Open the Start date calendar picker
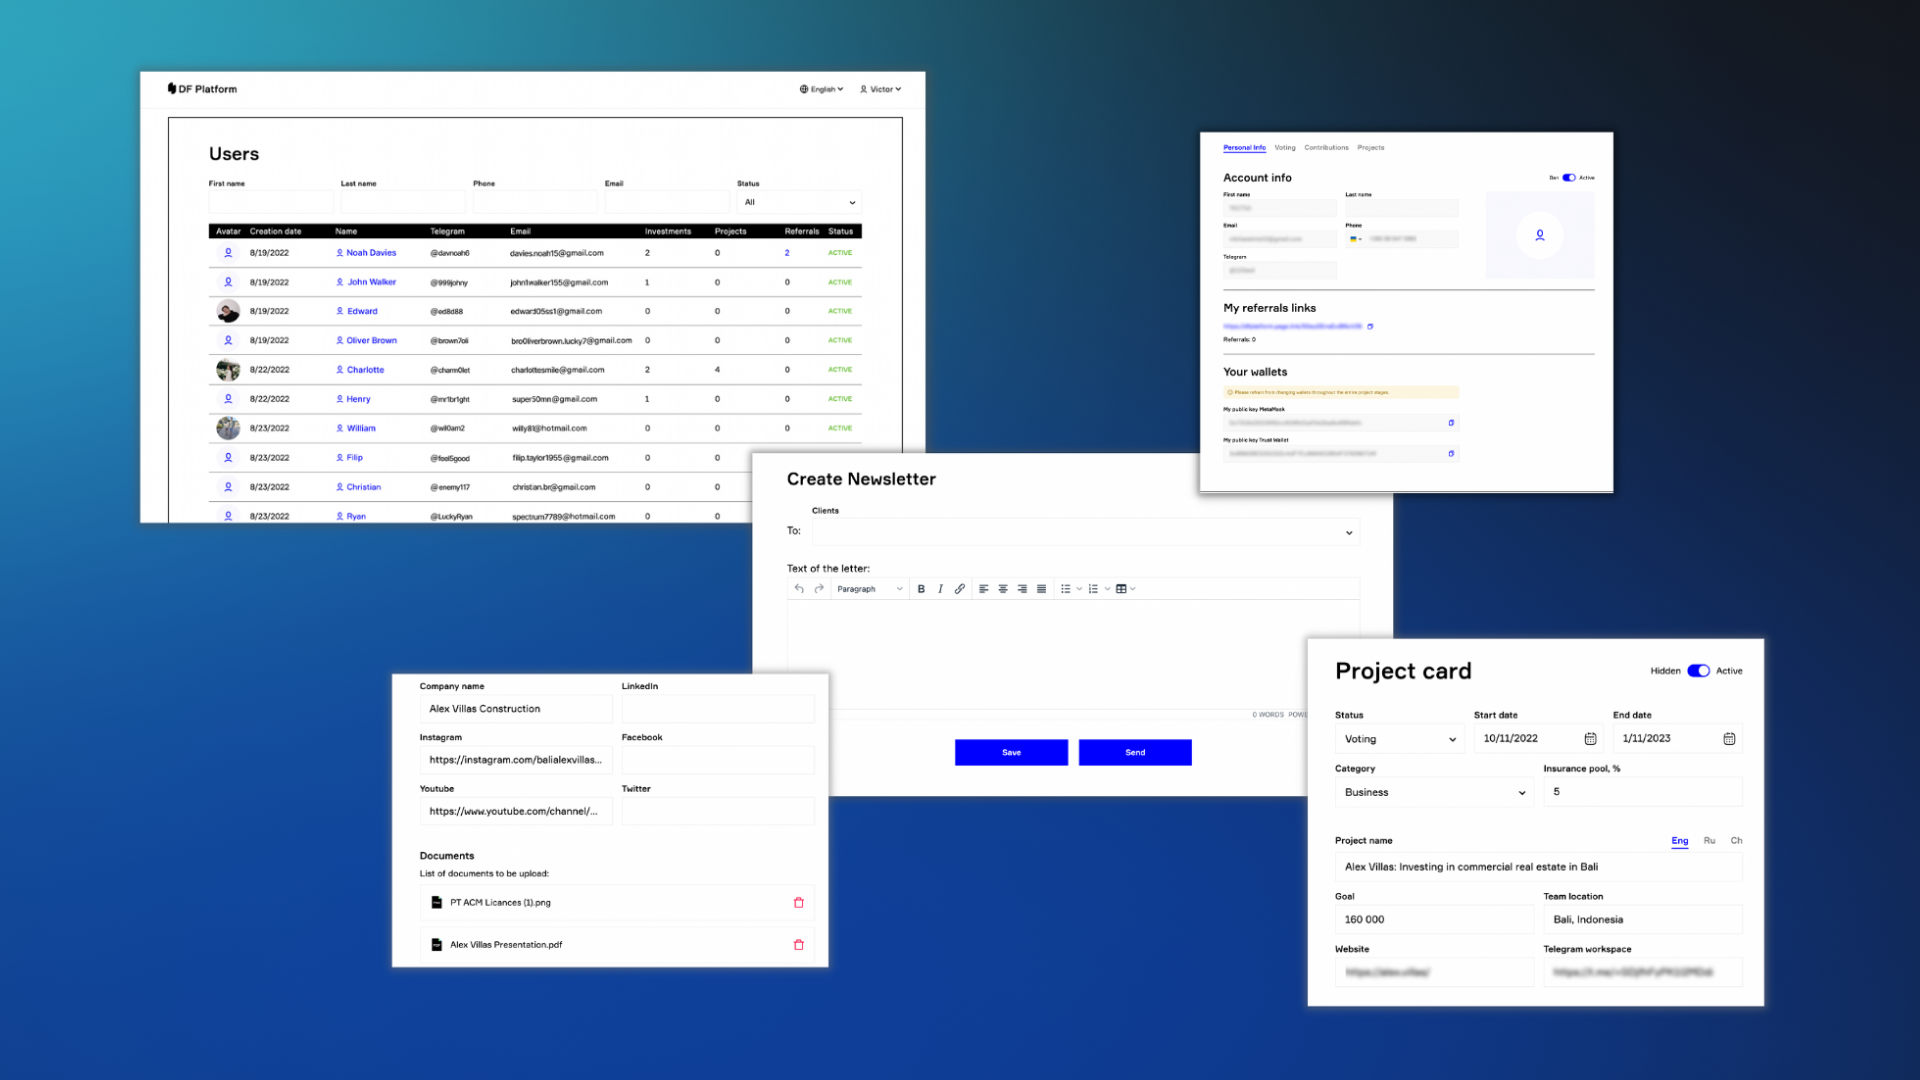Viewport: 1920px width, 1080px height. click(x=1589, y=738)
